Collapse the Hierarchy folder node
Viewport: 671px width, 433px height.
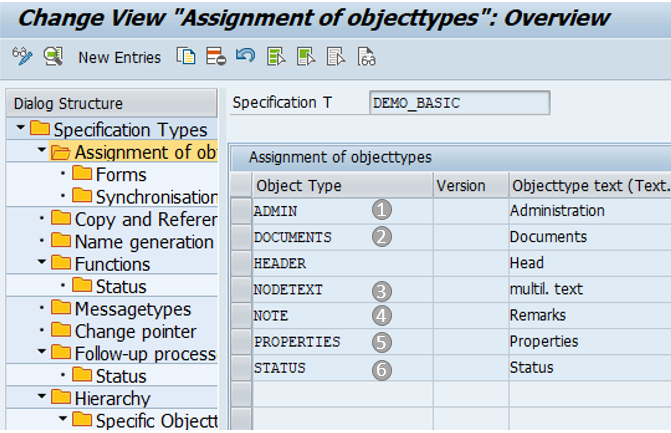click(x=41, y=398)
